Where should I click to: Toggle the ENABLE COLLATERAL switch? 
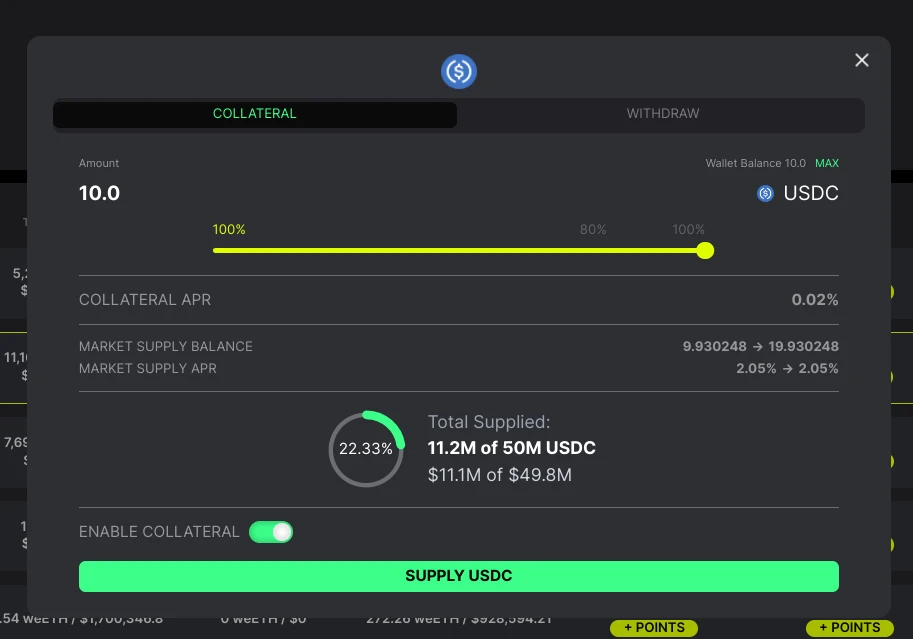(x=271, y=532)
